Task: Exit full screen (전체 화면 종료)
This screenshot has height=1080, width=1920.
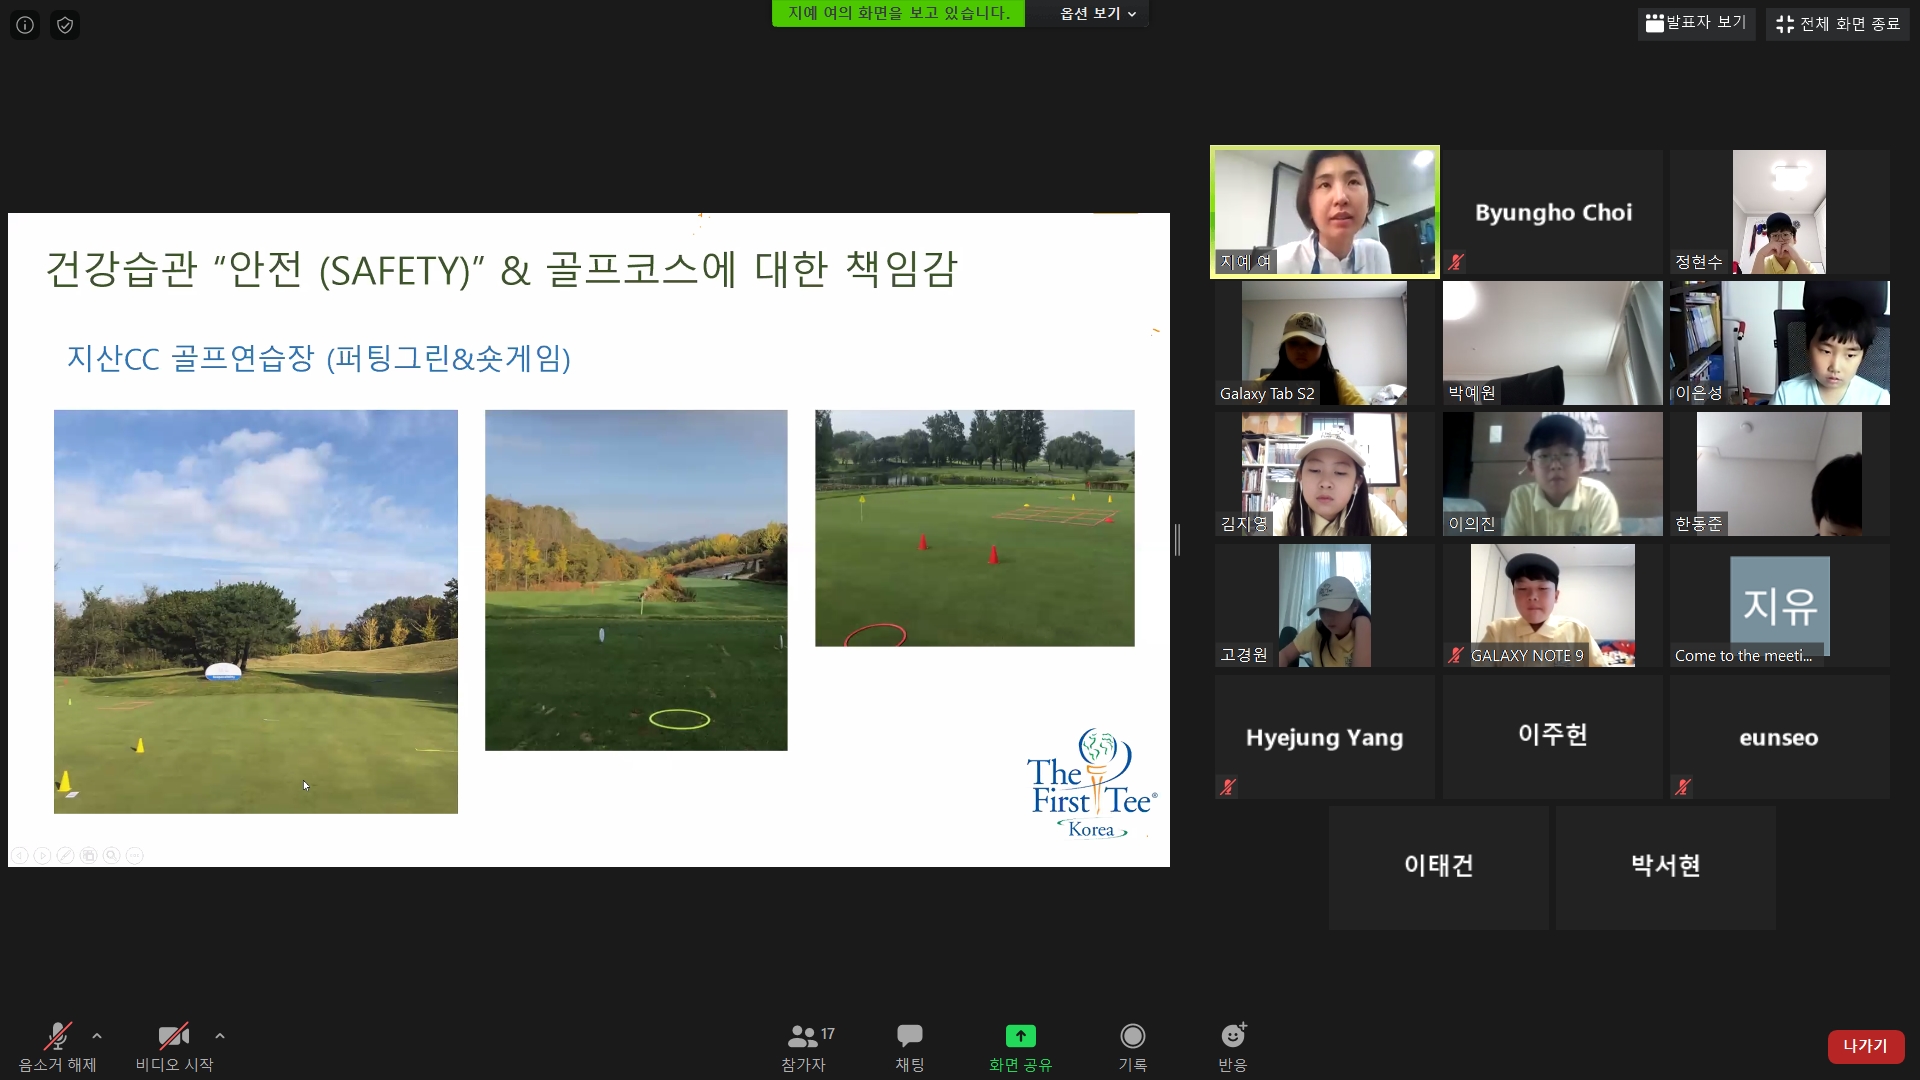Action: pos(1838,24)
